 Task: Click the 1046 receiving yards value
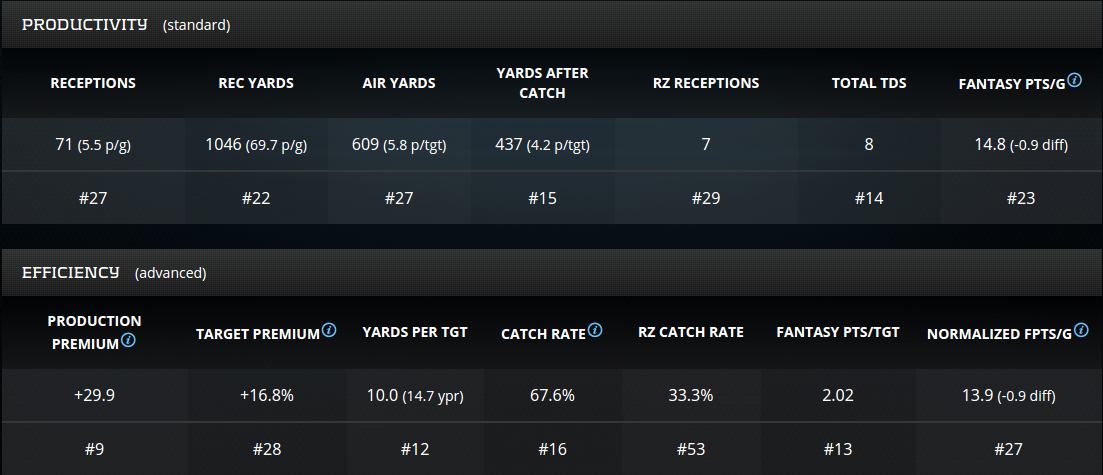224,145
